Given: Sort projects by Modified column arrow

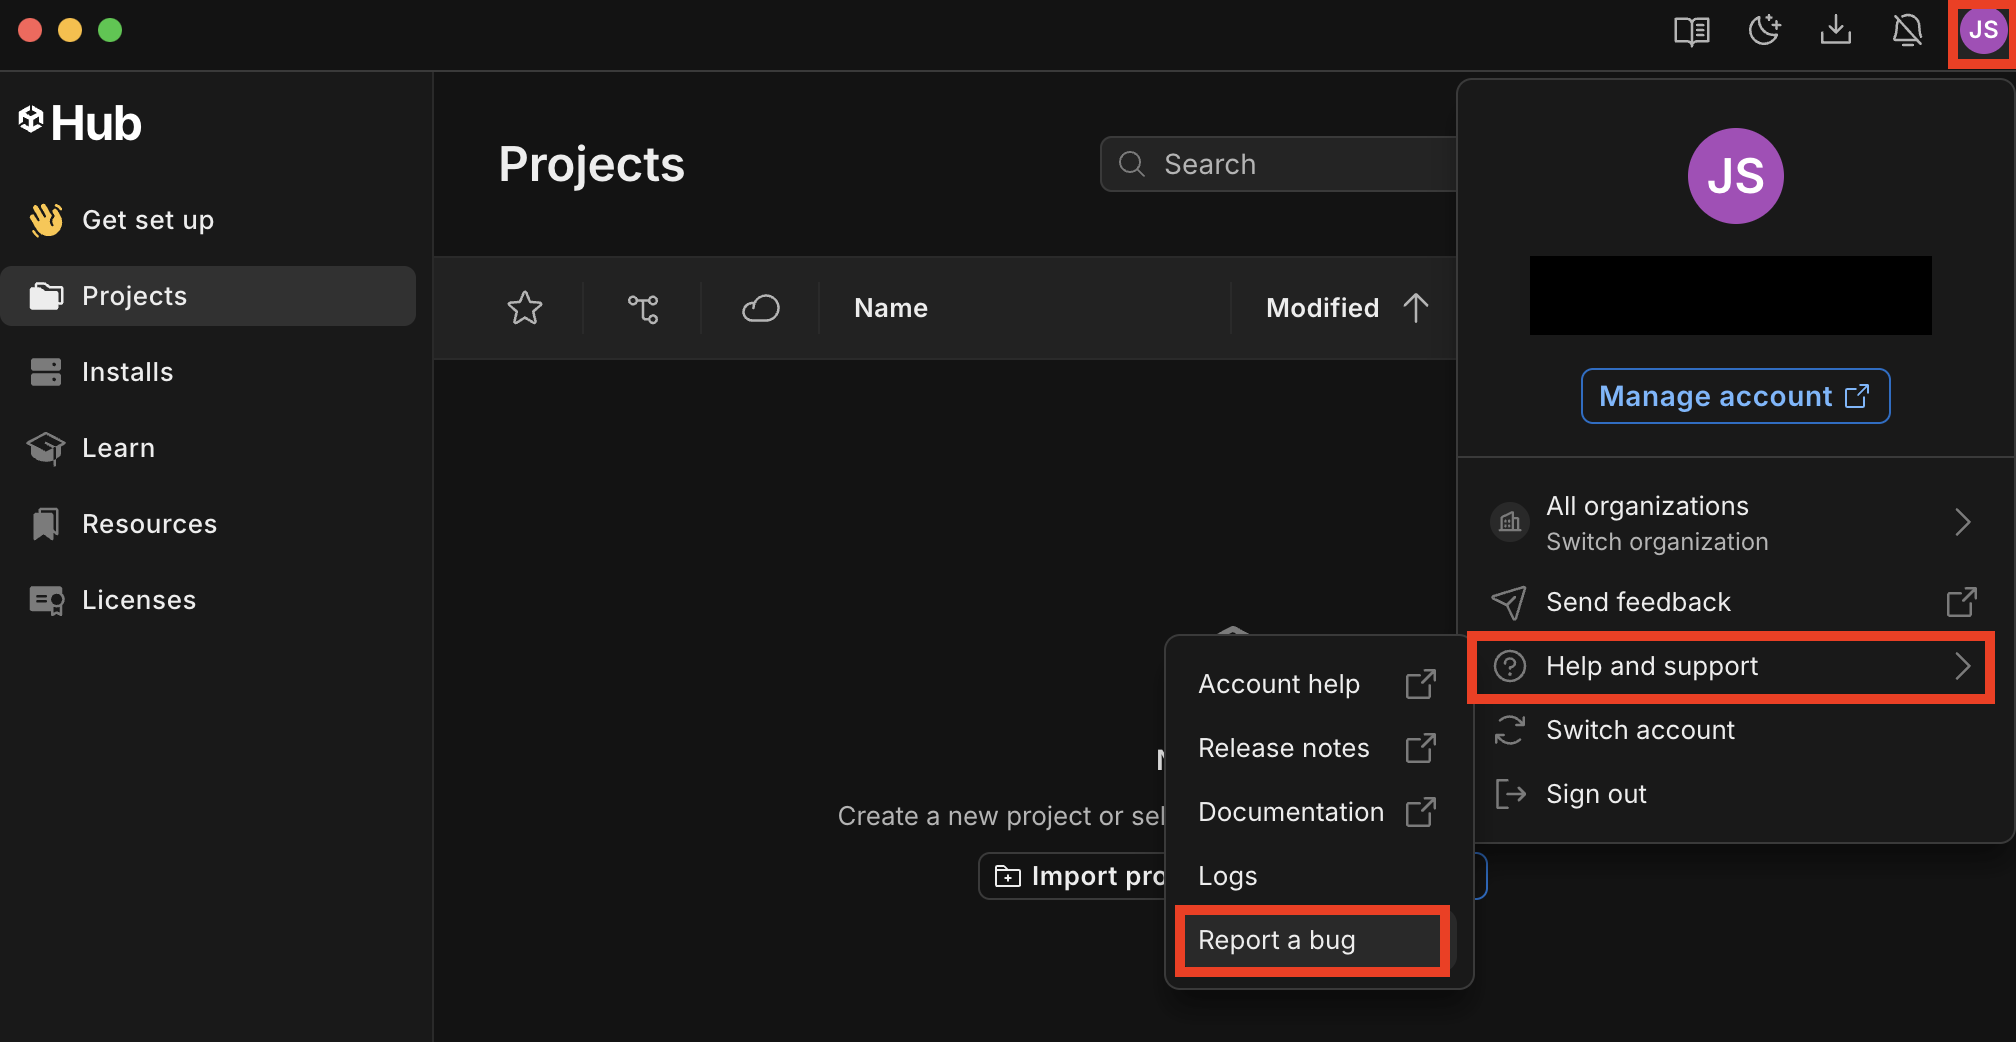Looking at the screenshot, I should click(1415, 308).
